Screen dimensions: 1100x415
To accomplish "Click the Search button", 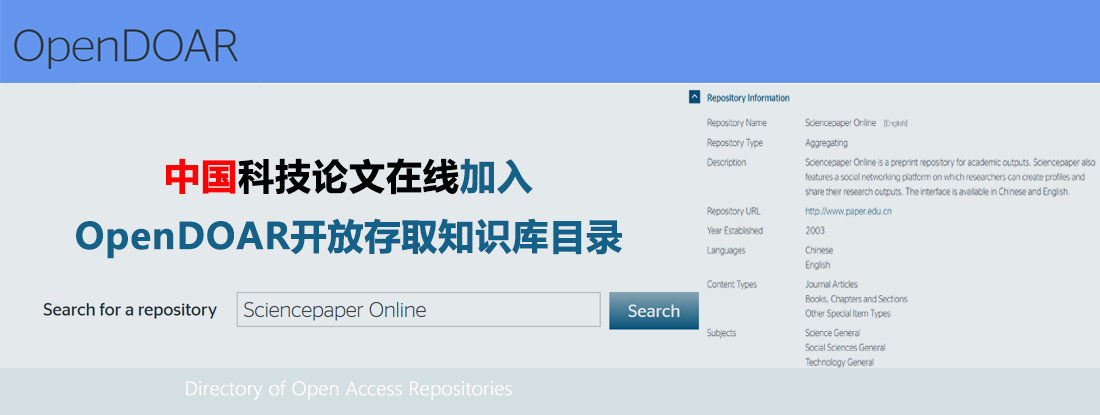I will (653, 311).
